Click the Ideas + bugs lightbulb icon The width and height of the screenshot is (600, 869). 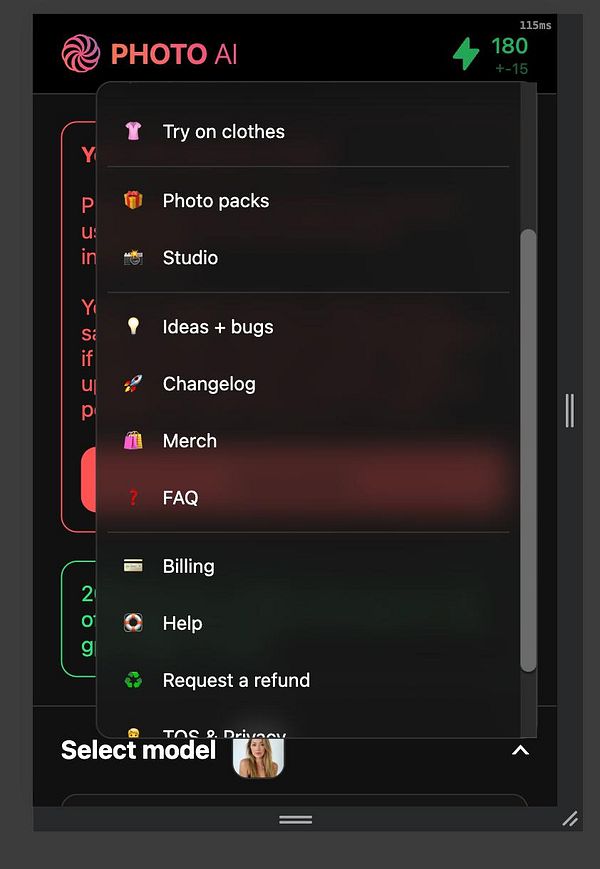[131, 325]
